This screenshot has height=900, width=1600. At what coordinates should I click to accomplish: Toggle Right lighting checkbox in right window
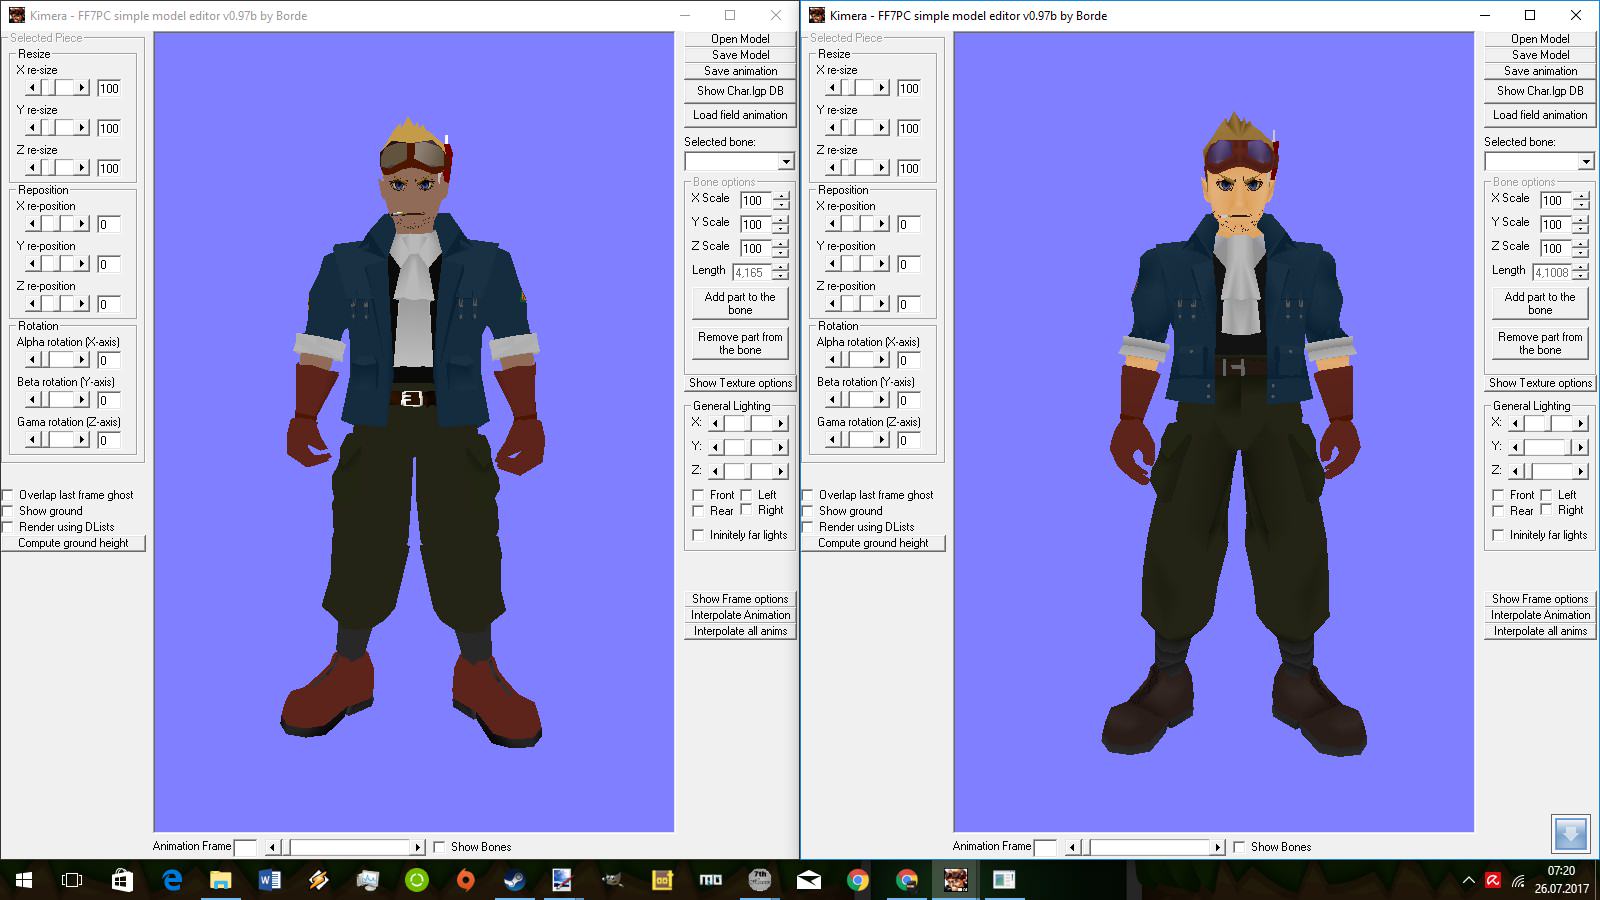pos(1546,510)
